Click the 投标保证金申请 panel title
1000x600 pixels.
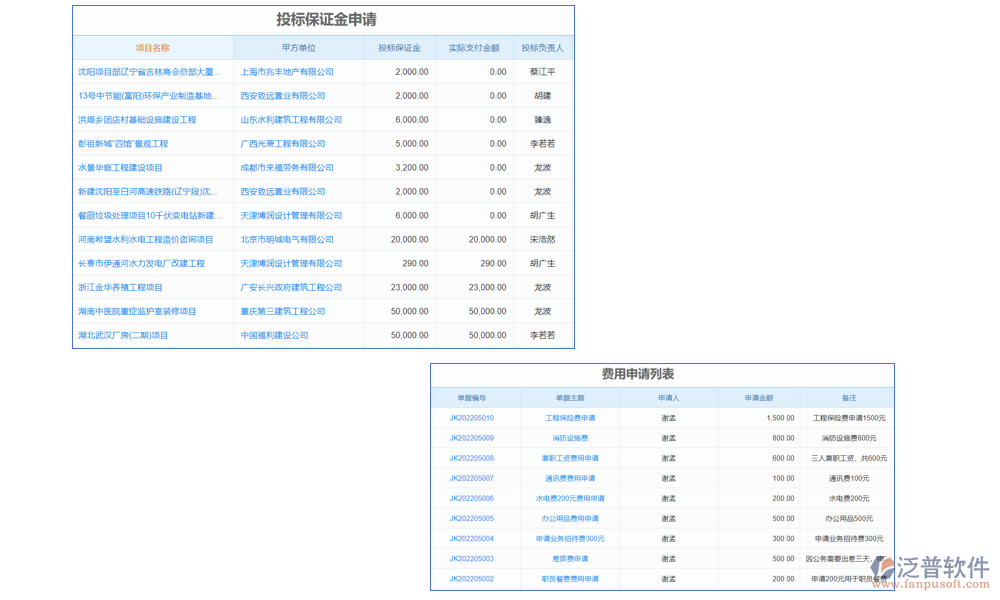point(321,19)
